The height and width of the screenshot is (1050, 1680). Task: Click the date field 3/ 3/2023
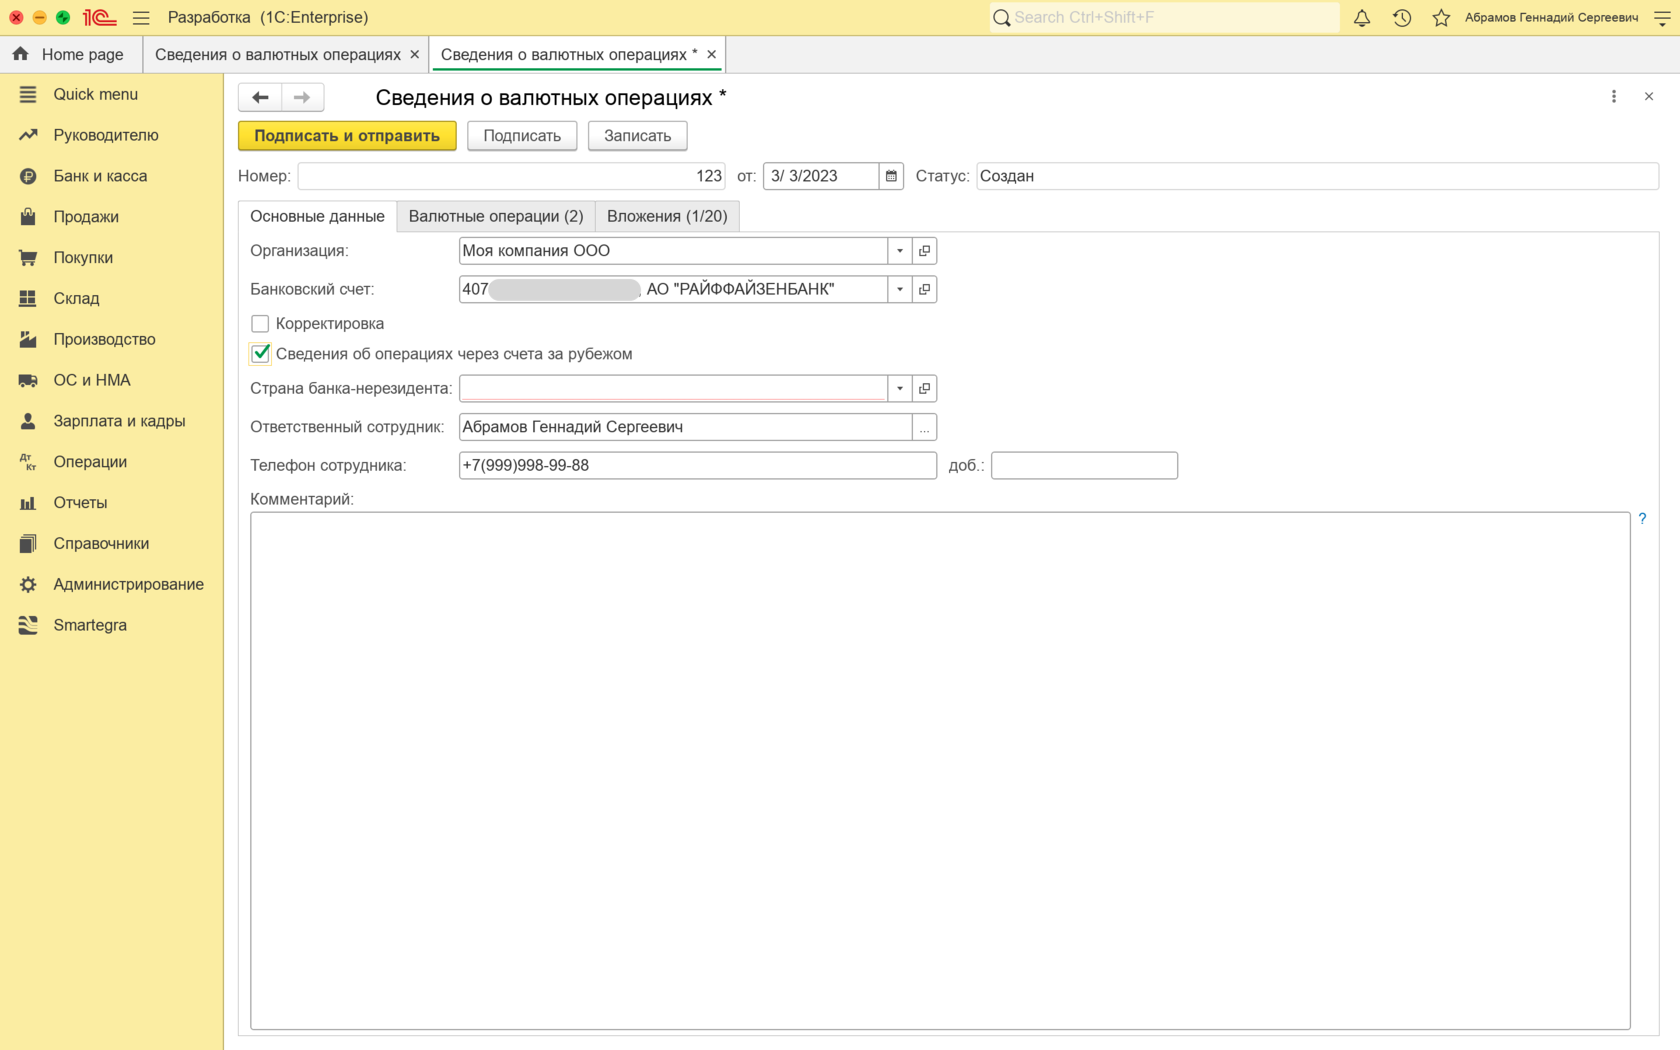tap(821, 176)
